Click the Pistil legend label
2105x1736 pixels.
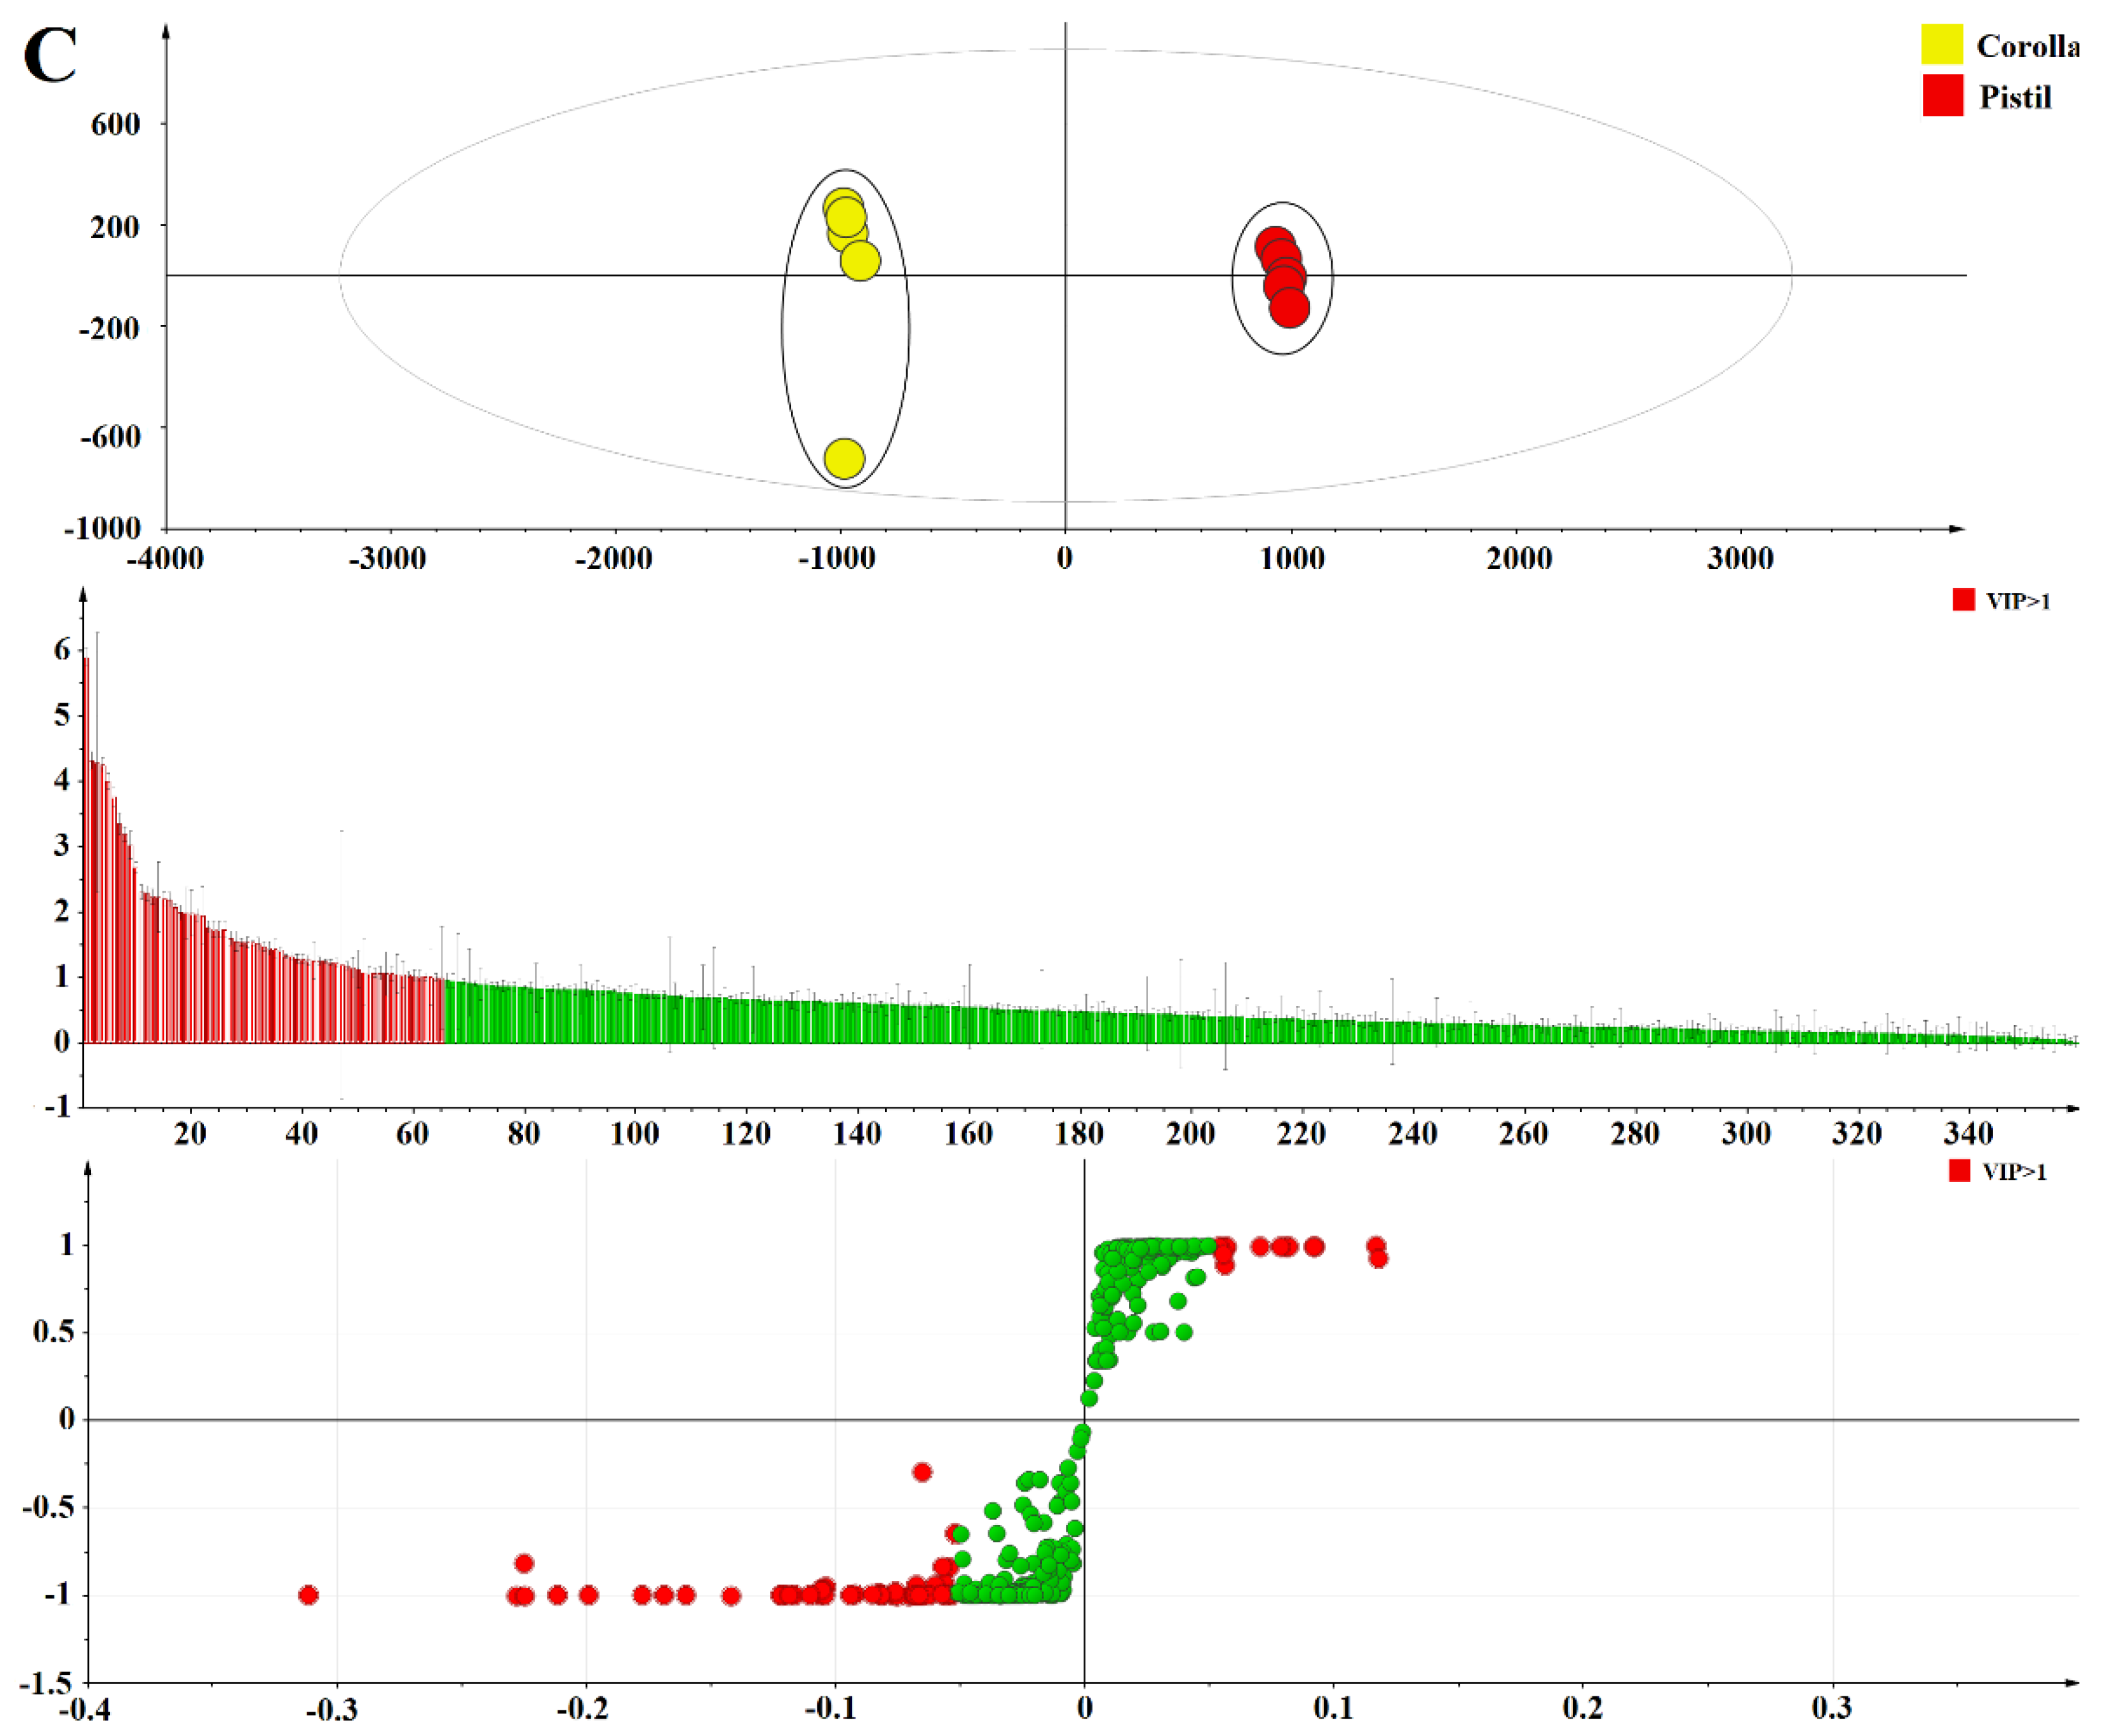(x=2015, y=97)
